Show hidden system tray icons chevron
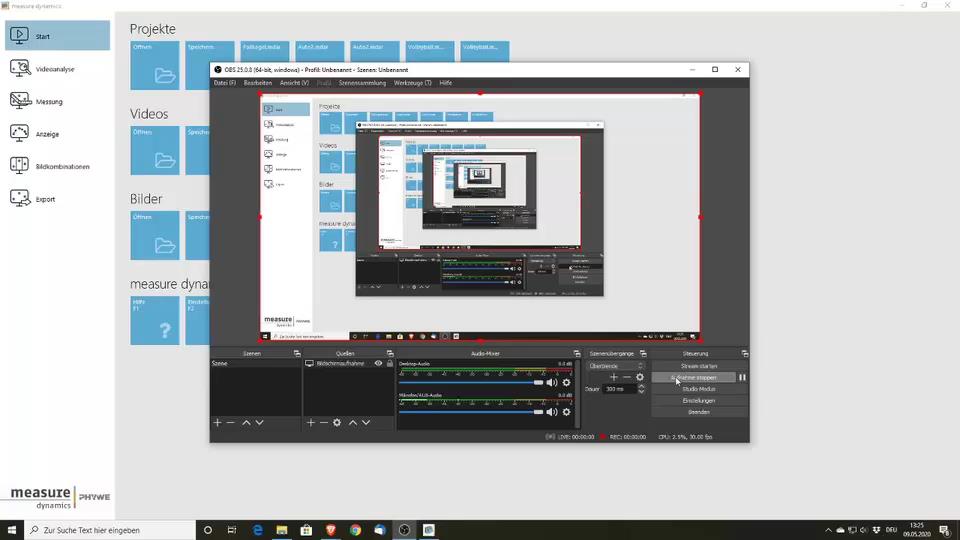Screen dimensions: 960x540 click(x=828, y=530)
